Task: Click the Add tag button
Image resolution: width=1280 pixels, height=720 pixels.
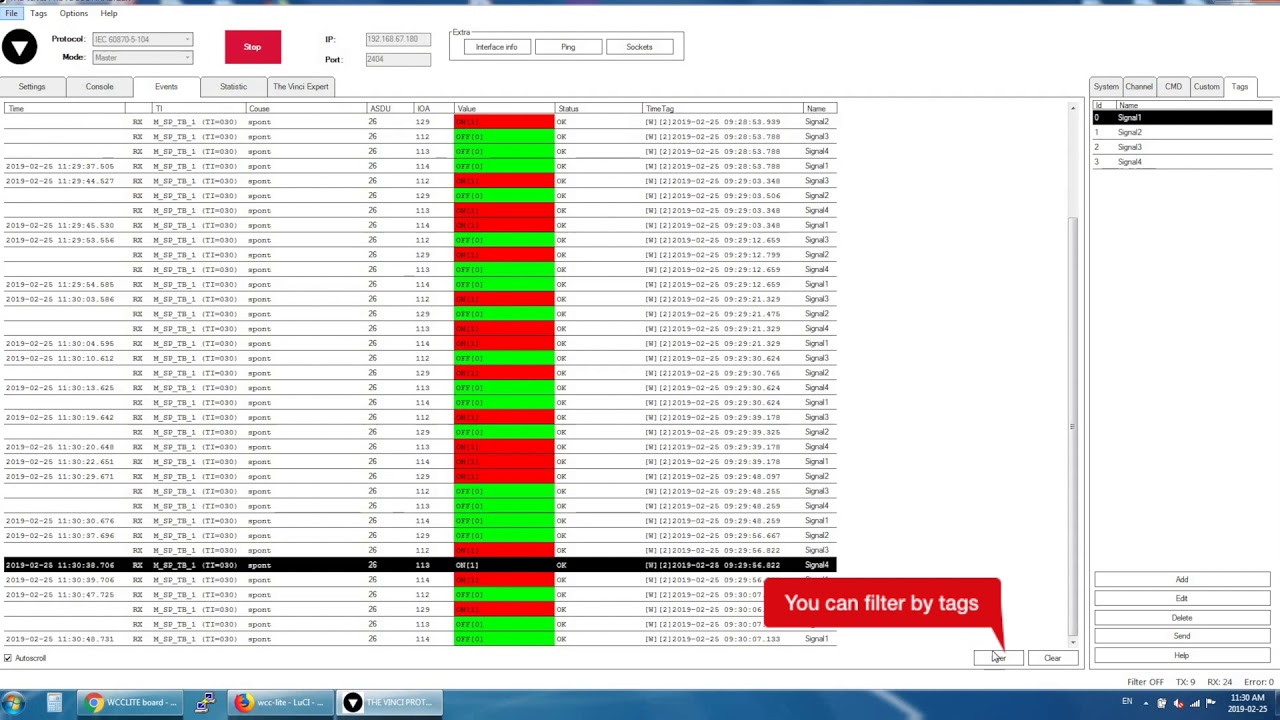Action: [1182, 580]
